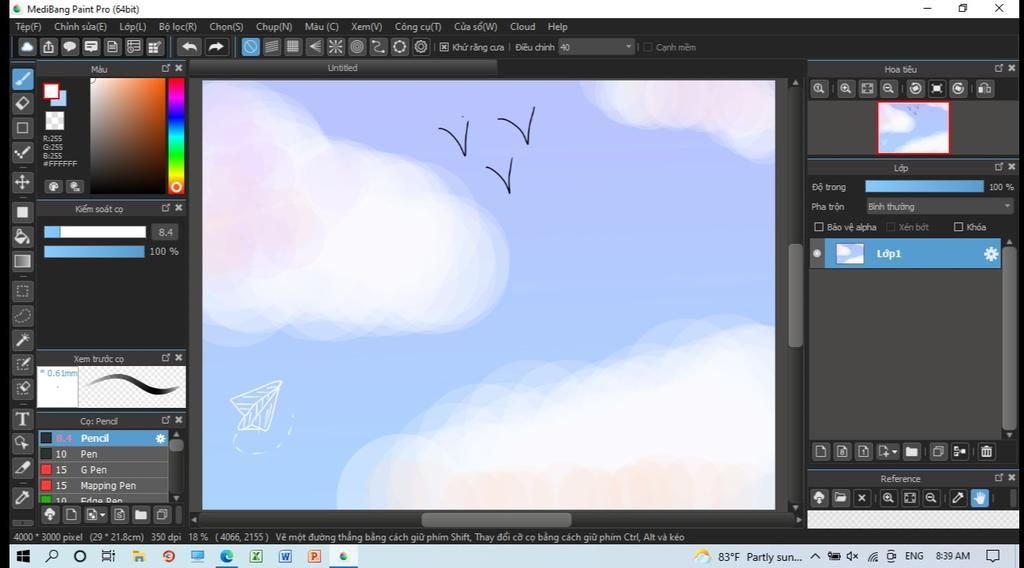Open the cloud save icon in toolbar
Image resolution: width=1024 pixels, height=568 pixels.
coord(27,47)
